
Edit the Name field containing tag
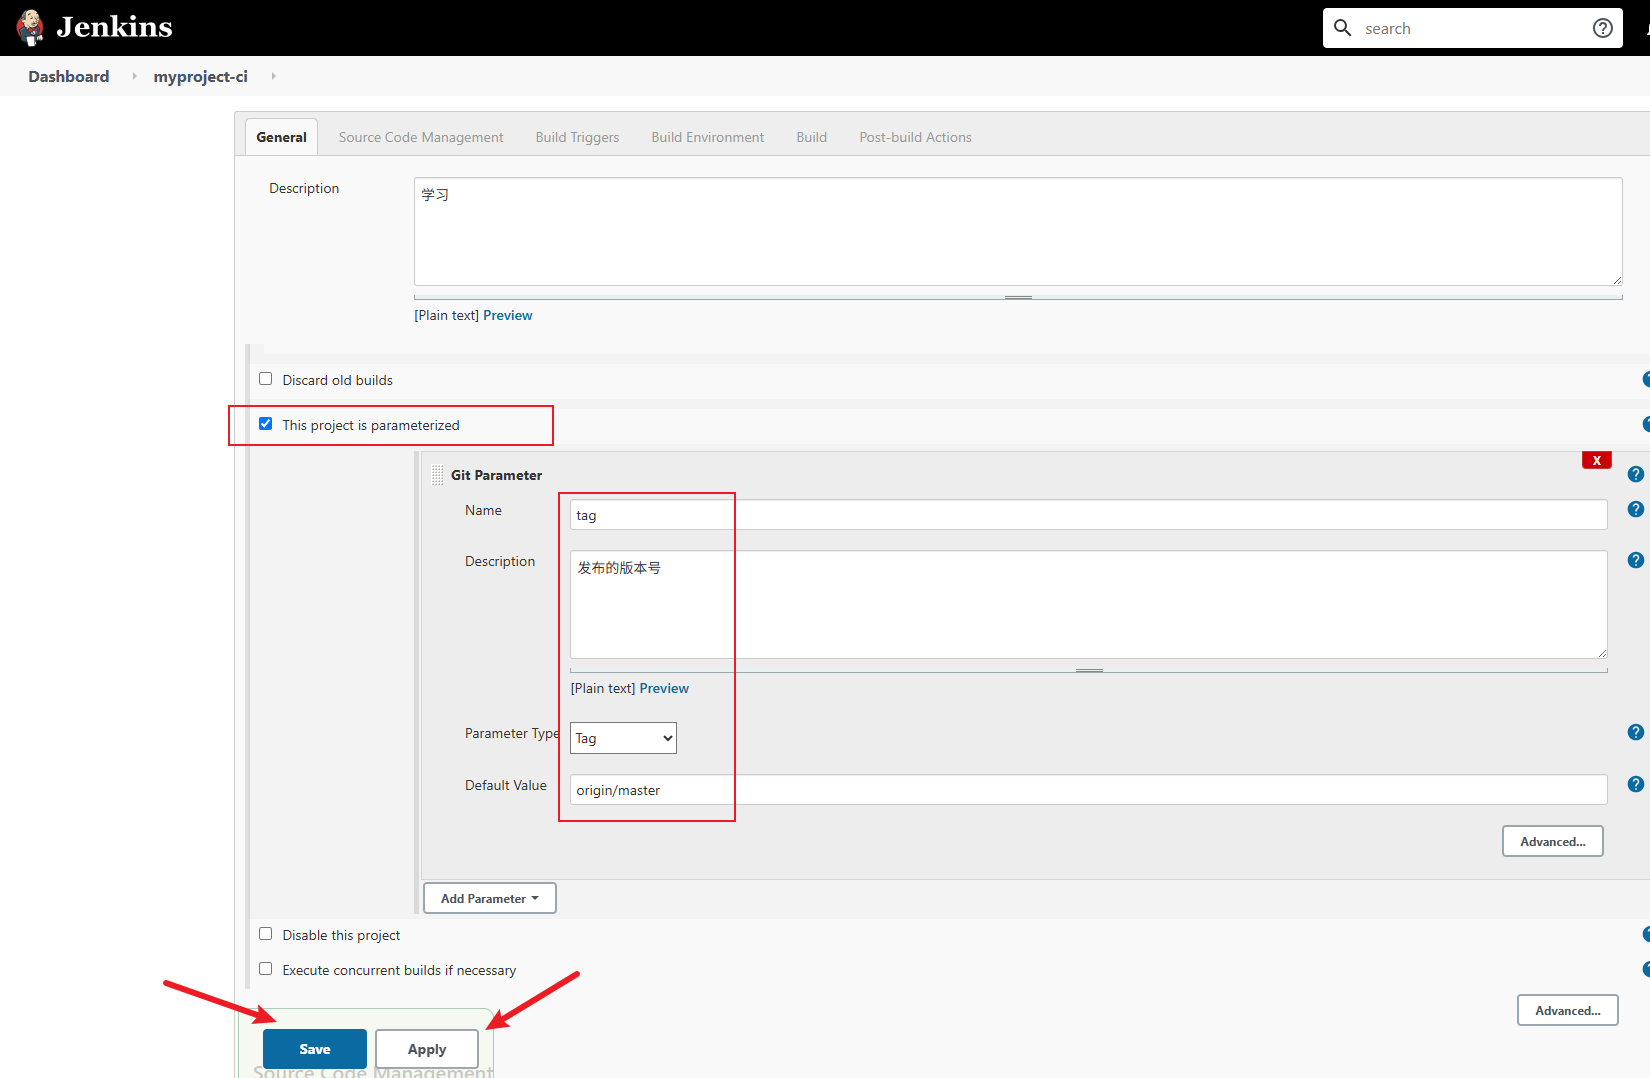point(1089,515)
